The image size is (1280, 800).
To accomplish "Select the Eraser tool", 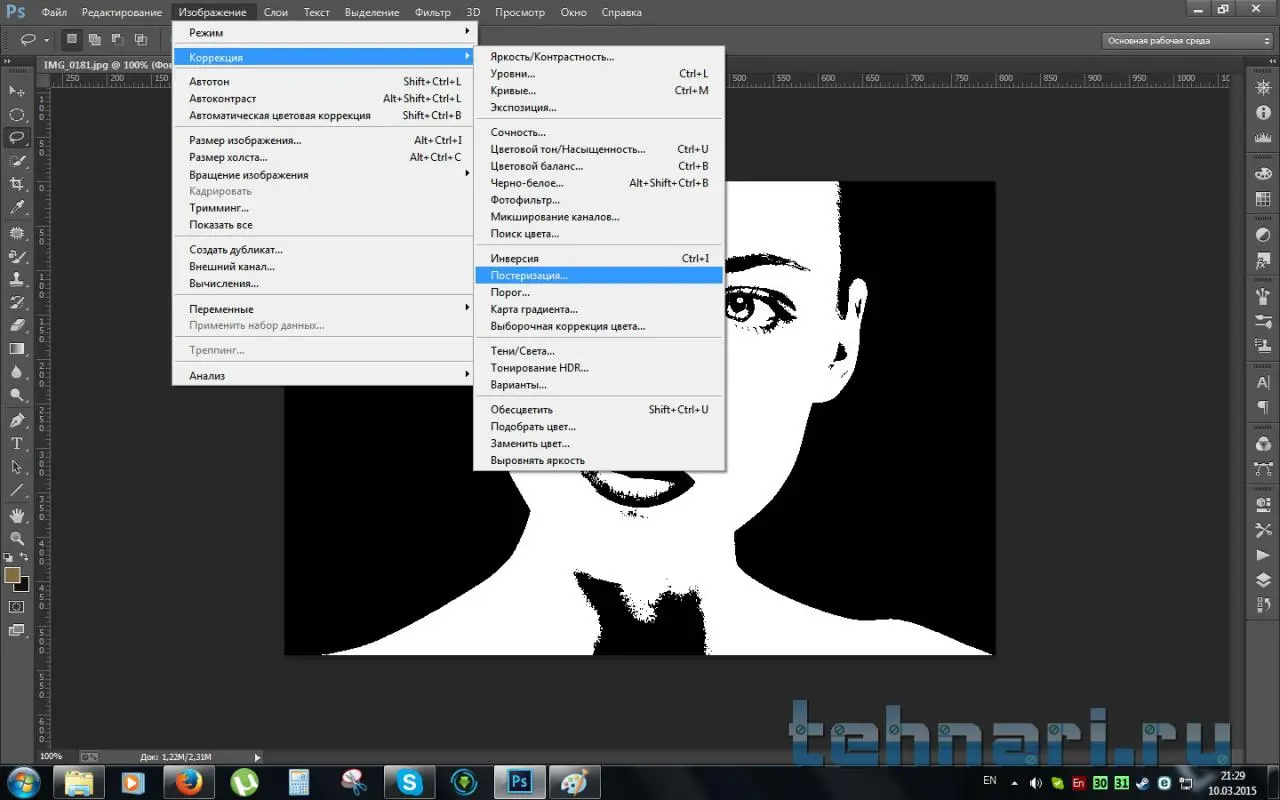I will point(17,325).
